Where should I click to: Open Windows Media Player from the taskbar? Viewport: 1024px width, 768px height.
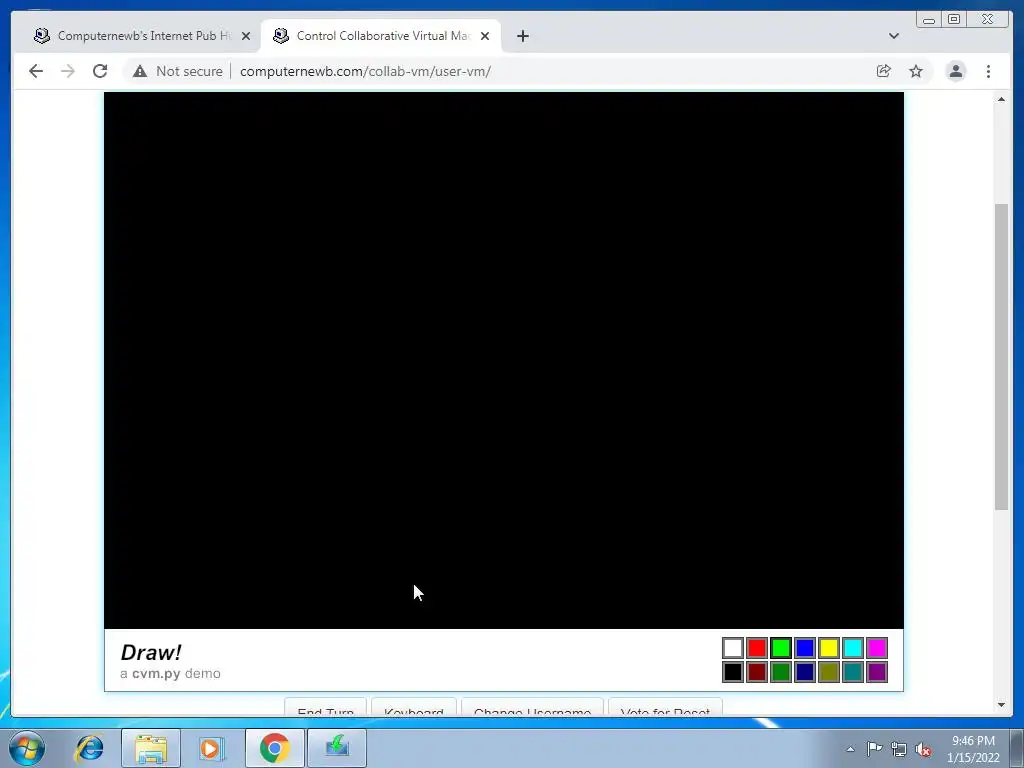click(212, 748)
